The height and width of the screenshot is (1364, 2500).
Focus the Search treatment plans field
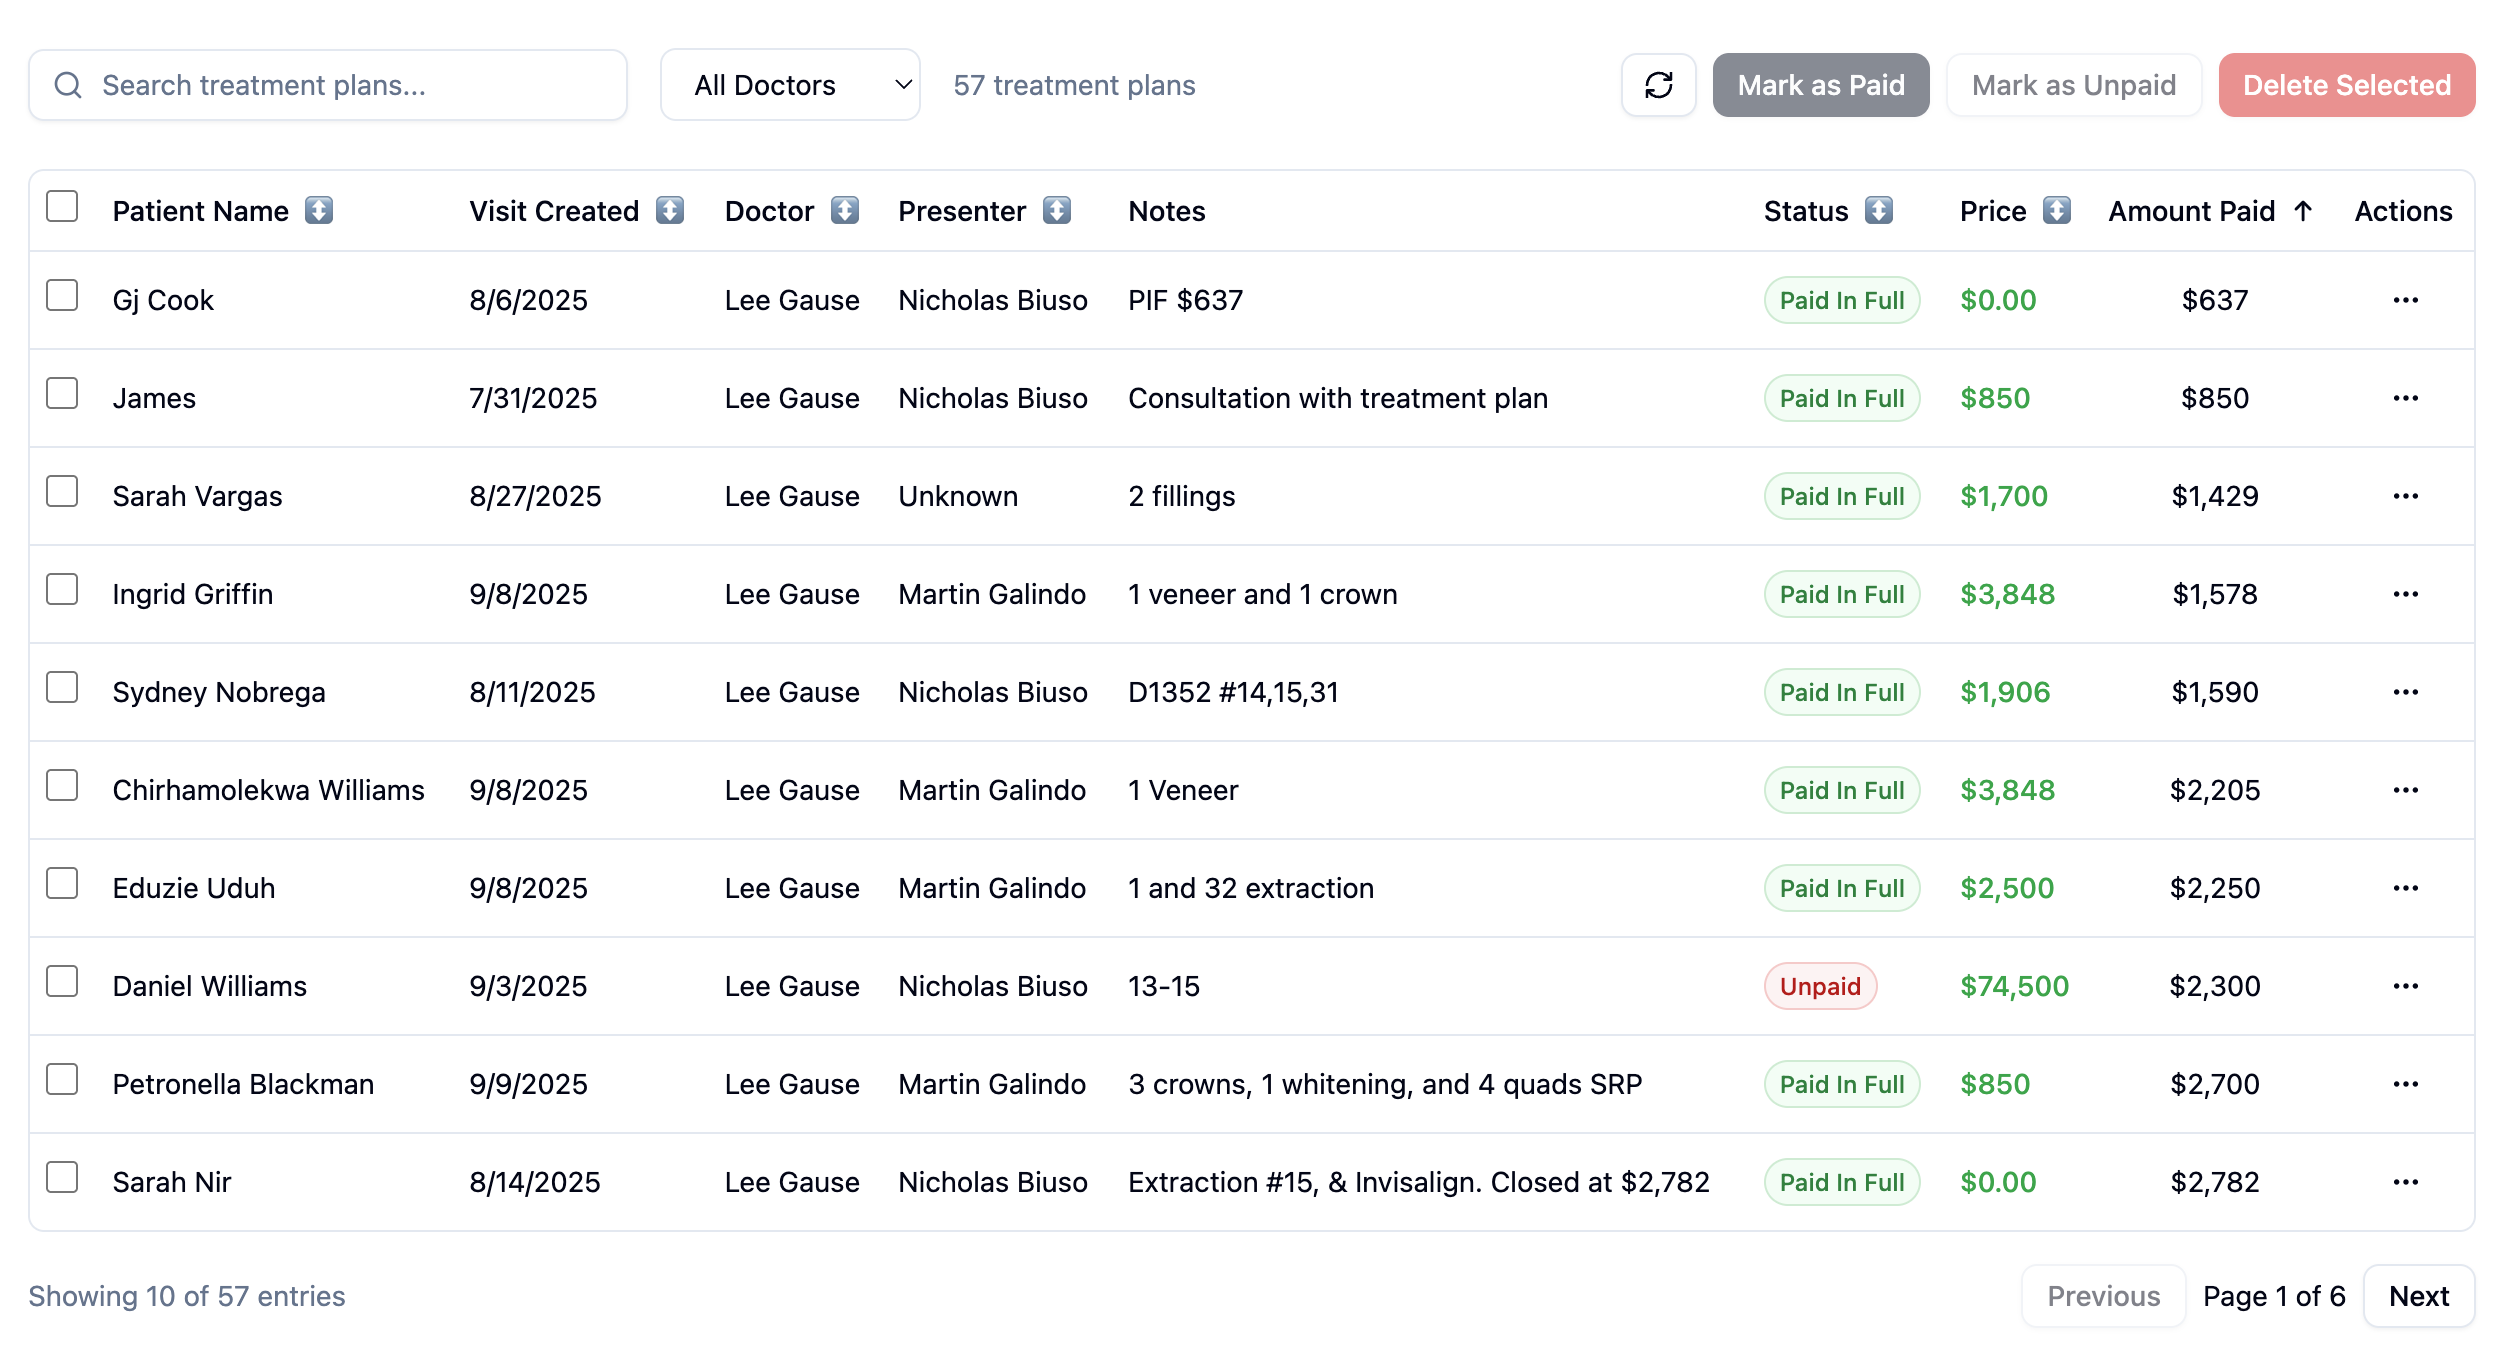pyautogui.click(x=350, y=85)
